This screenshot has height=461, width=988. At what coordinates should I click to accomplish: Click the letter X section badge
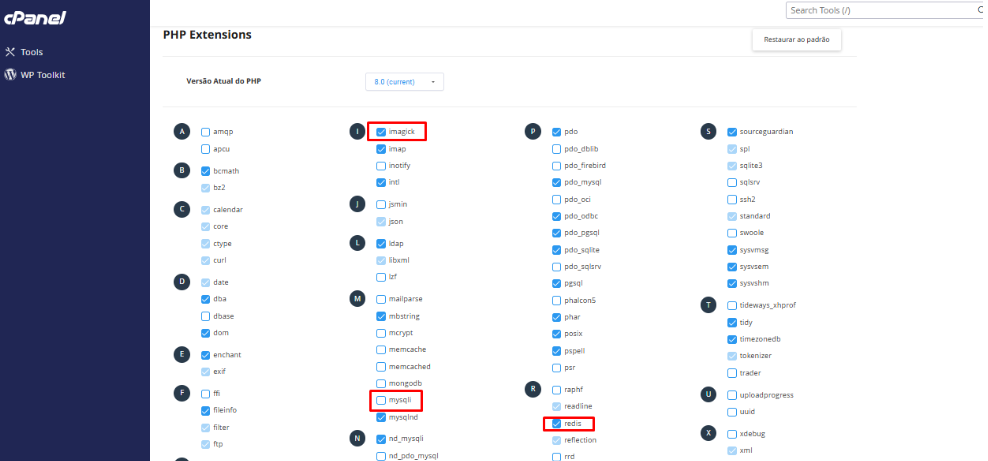(708, 433)
